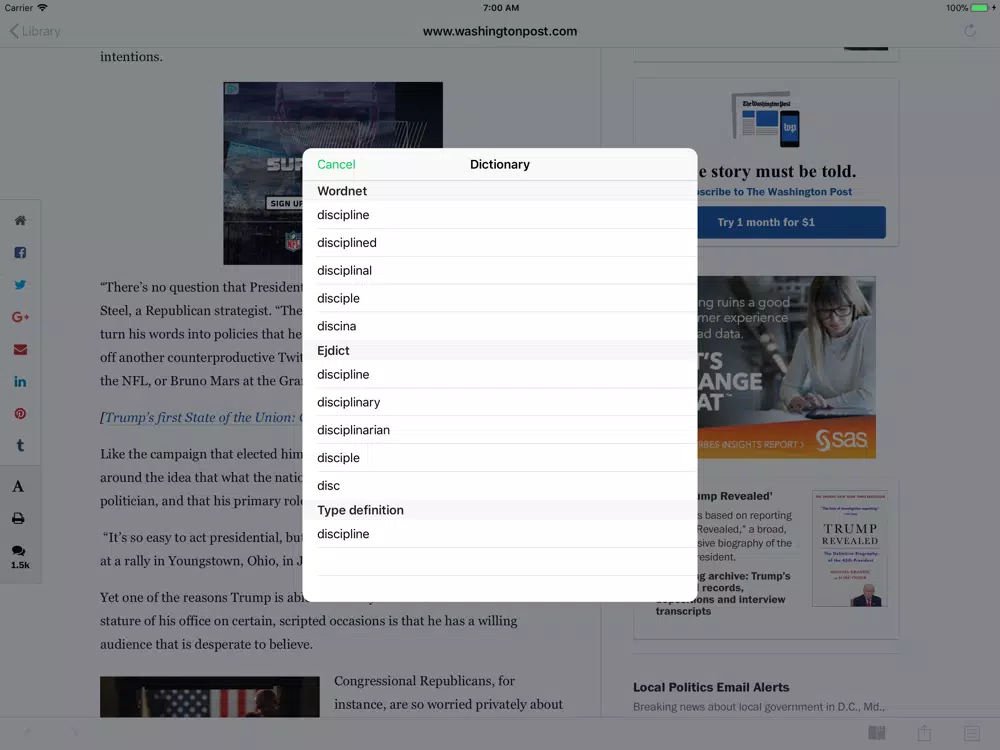Click the SAS advertisement banner
Screen dimensions: 1000x750
pos(786,367)
